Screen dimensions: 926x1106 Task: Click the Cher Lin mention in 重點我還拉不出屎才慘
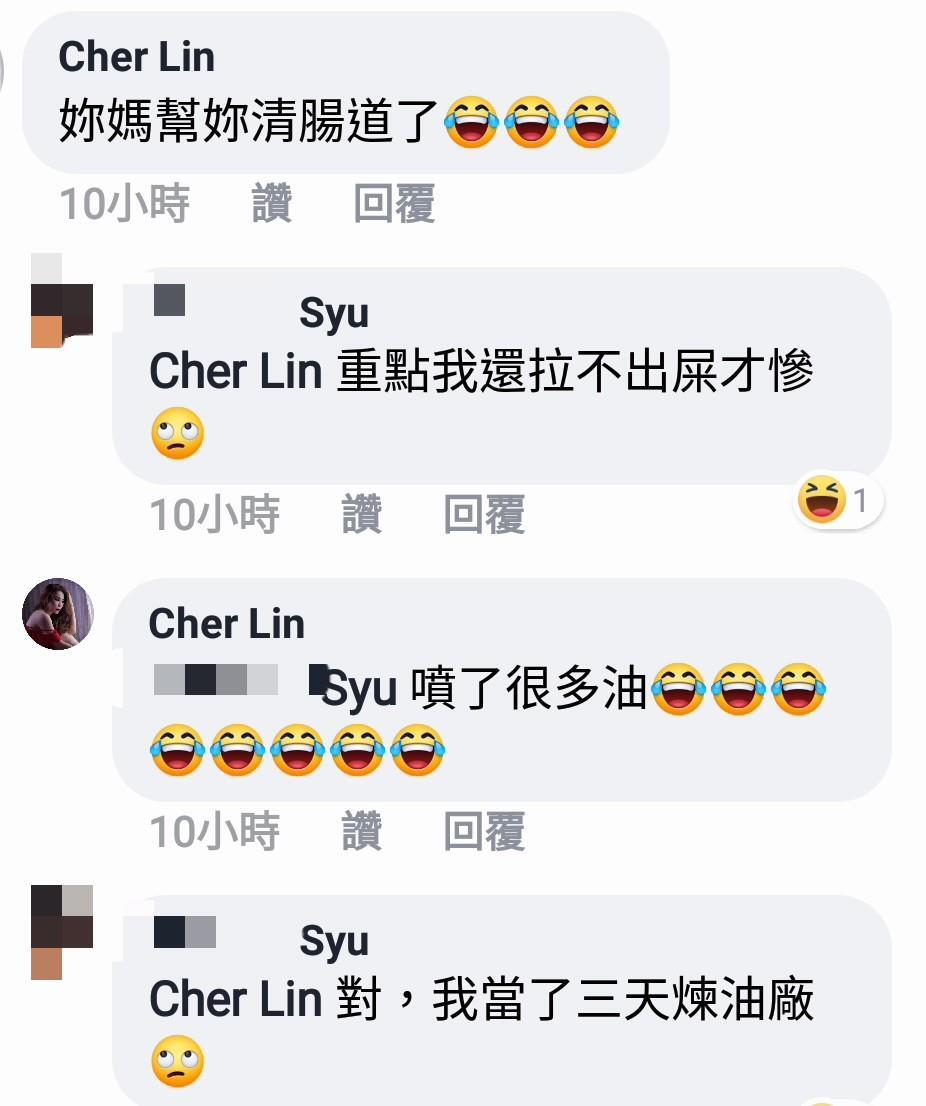coord(236,371)
